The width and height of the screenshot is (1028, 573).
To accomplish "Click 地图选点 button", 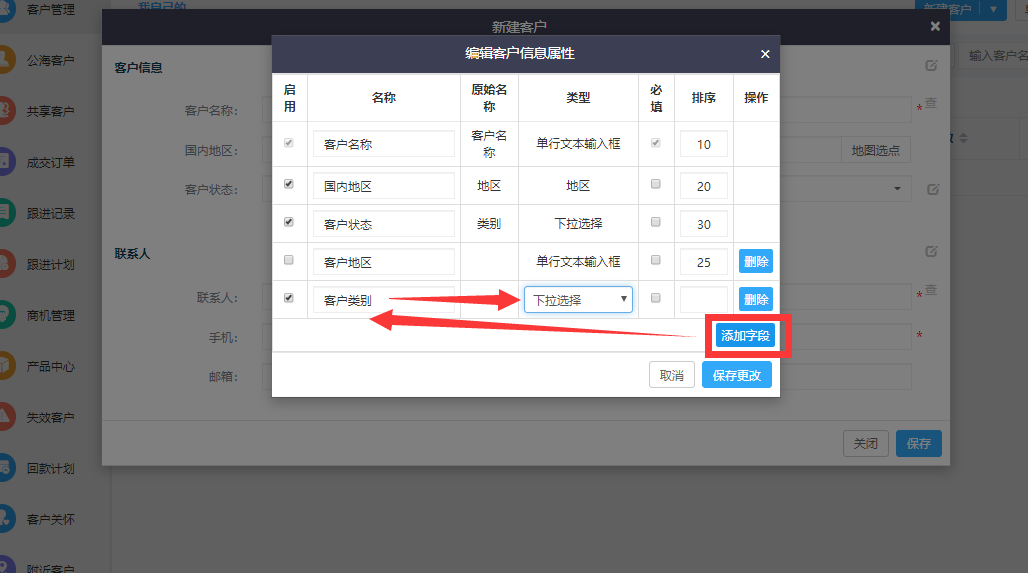I will click(x=876, y=151).
